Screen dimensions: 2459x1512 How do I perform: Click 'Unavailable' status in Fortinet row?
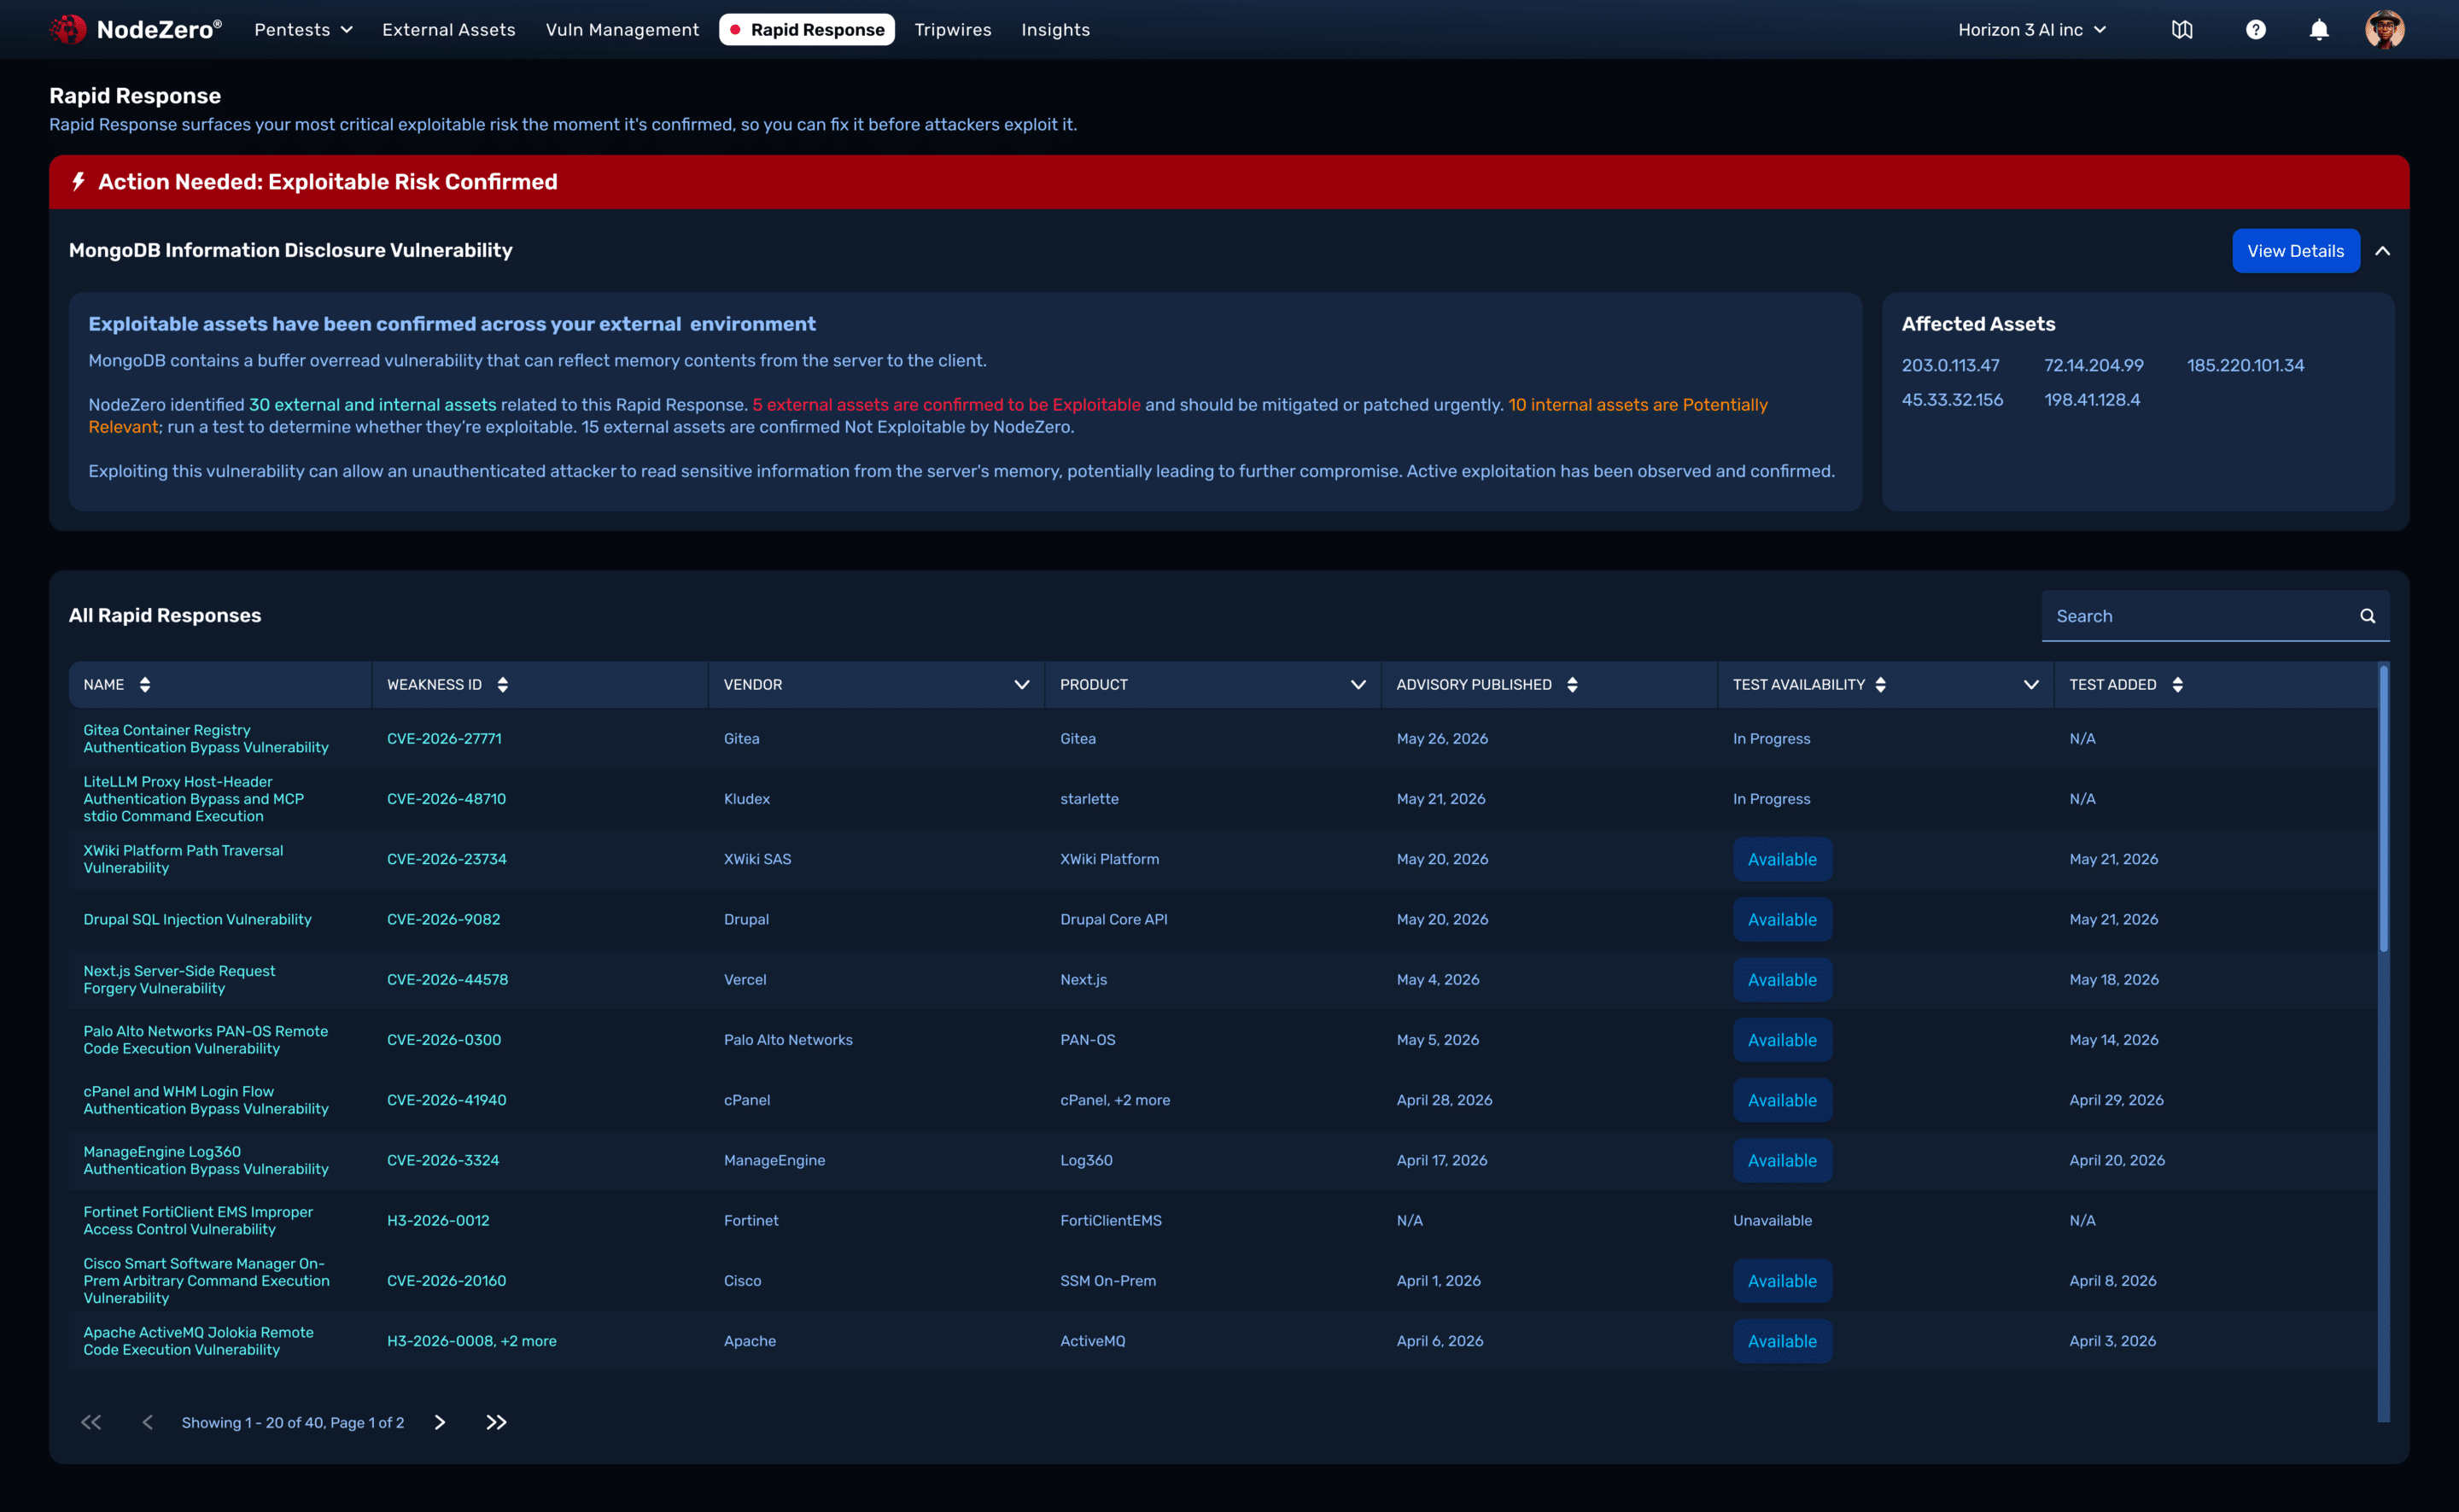[x=1772, y=1220]
